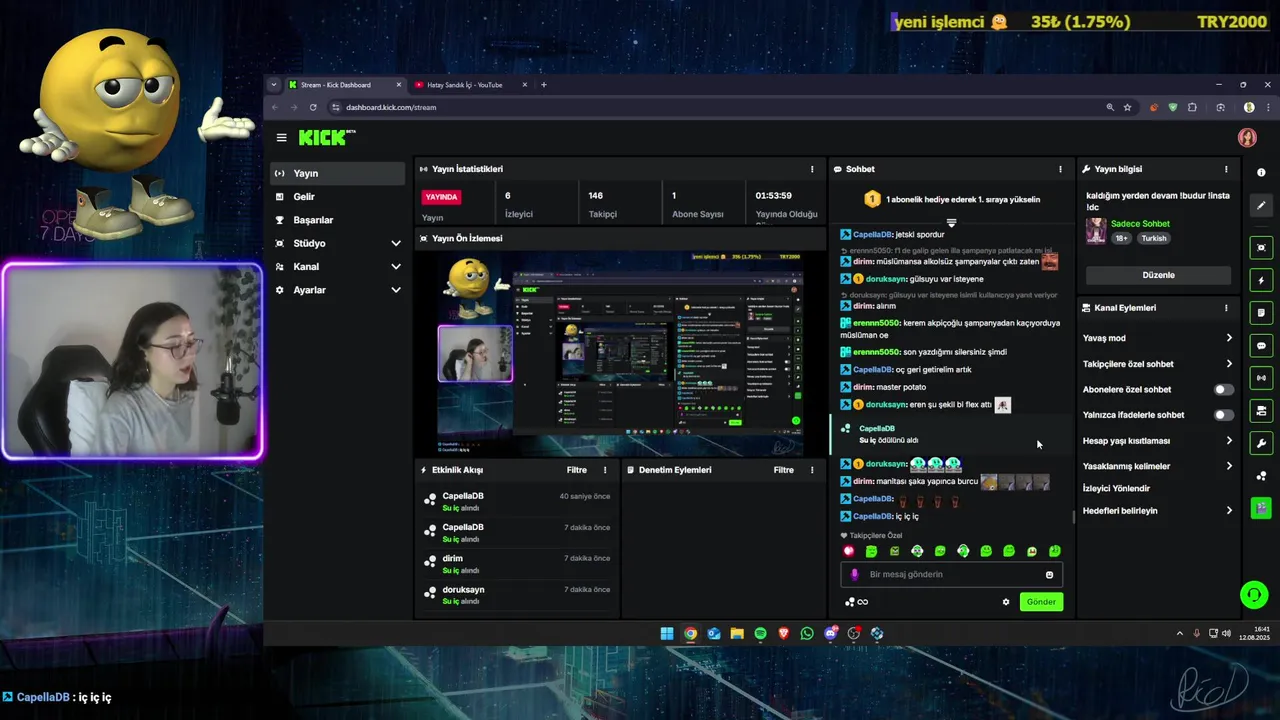Click the dirim row in Etkinlik Akışı
The height and width of the screenshot is (720, 1280).
[518, 564]
